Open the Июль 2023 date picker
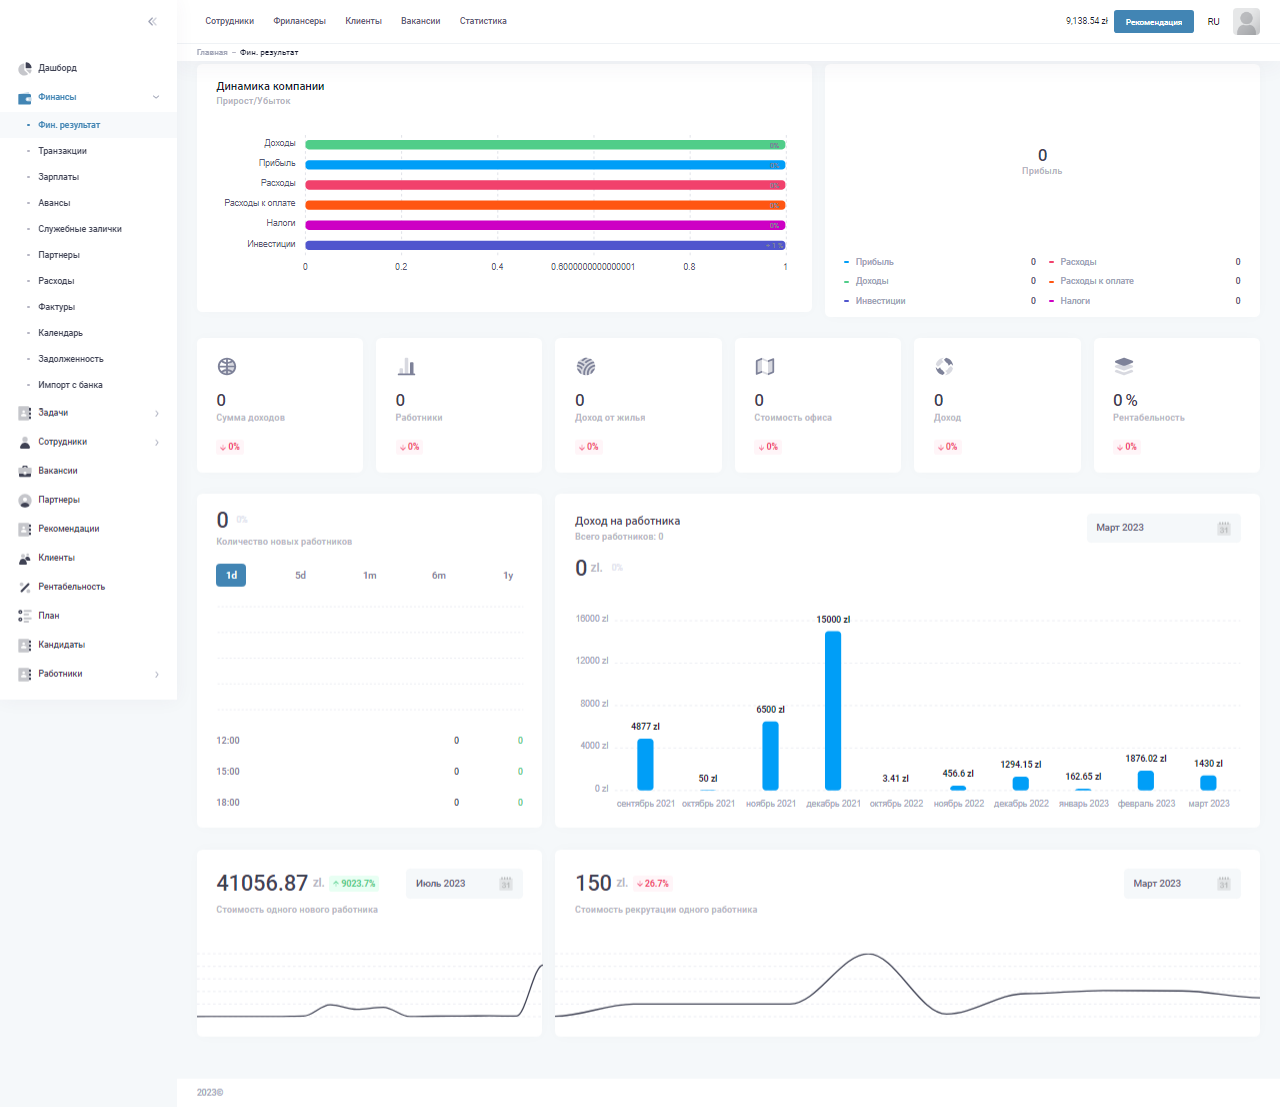1281x1109 pixels. tap(465, 884)
